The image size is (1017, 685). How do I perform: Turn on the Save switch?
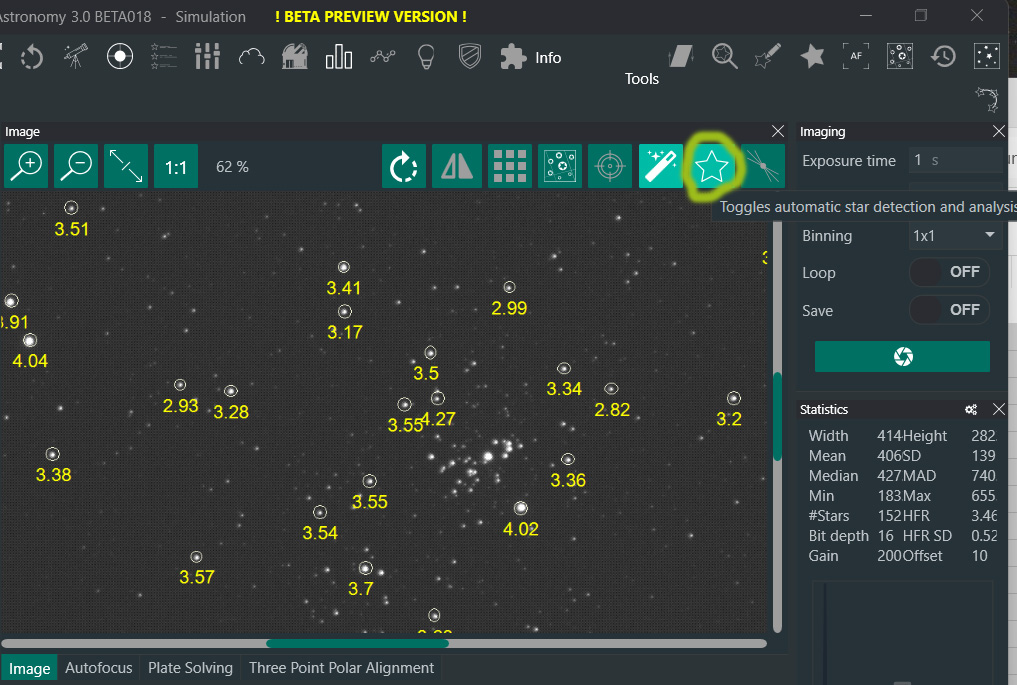949,310
